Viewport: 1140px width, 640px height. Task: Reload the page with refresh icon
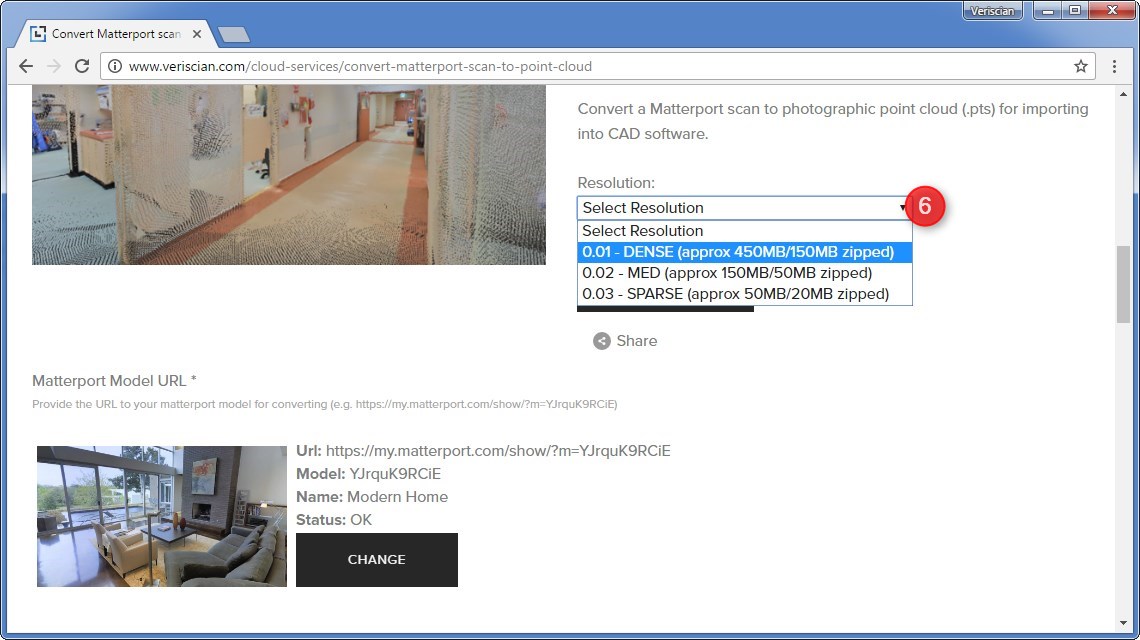pyautogui.click(x=82, y=66)
